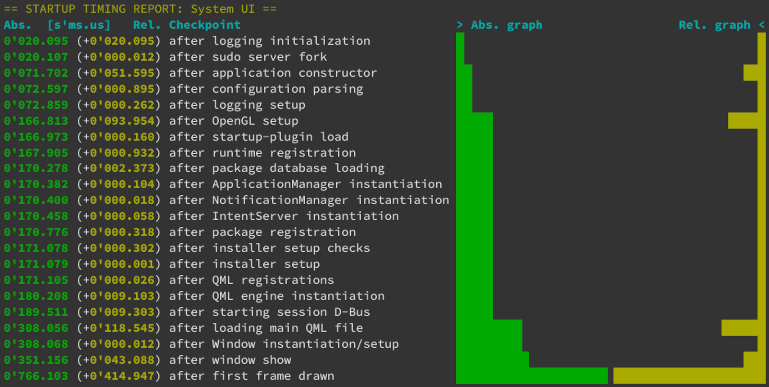Click the 'Checkpoint' column header

coord(205,25)
